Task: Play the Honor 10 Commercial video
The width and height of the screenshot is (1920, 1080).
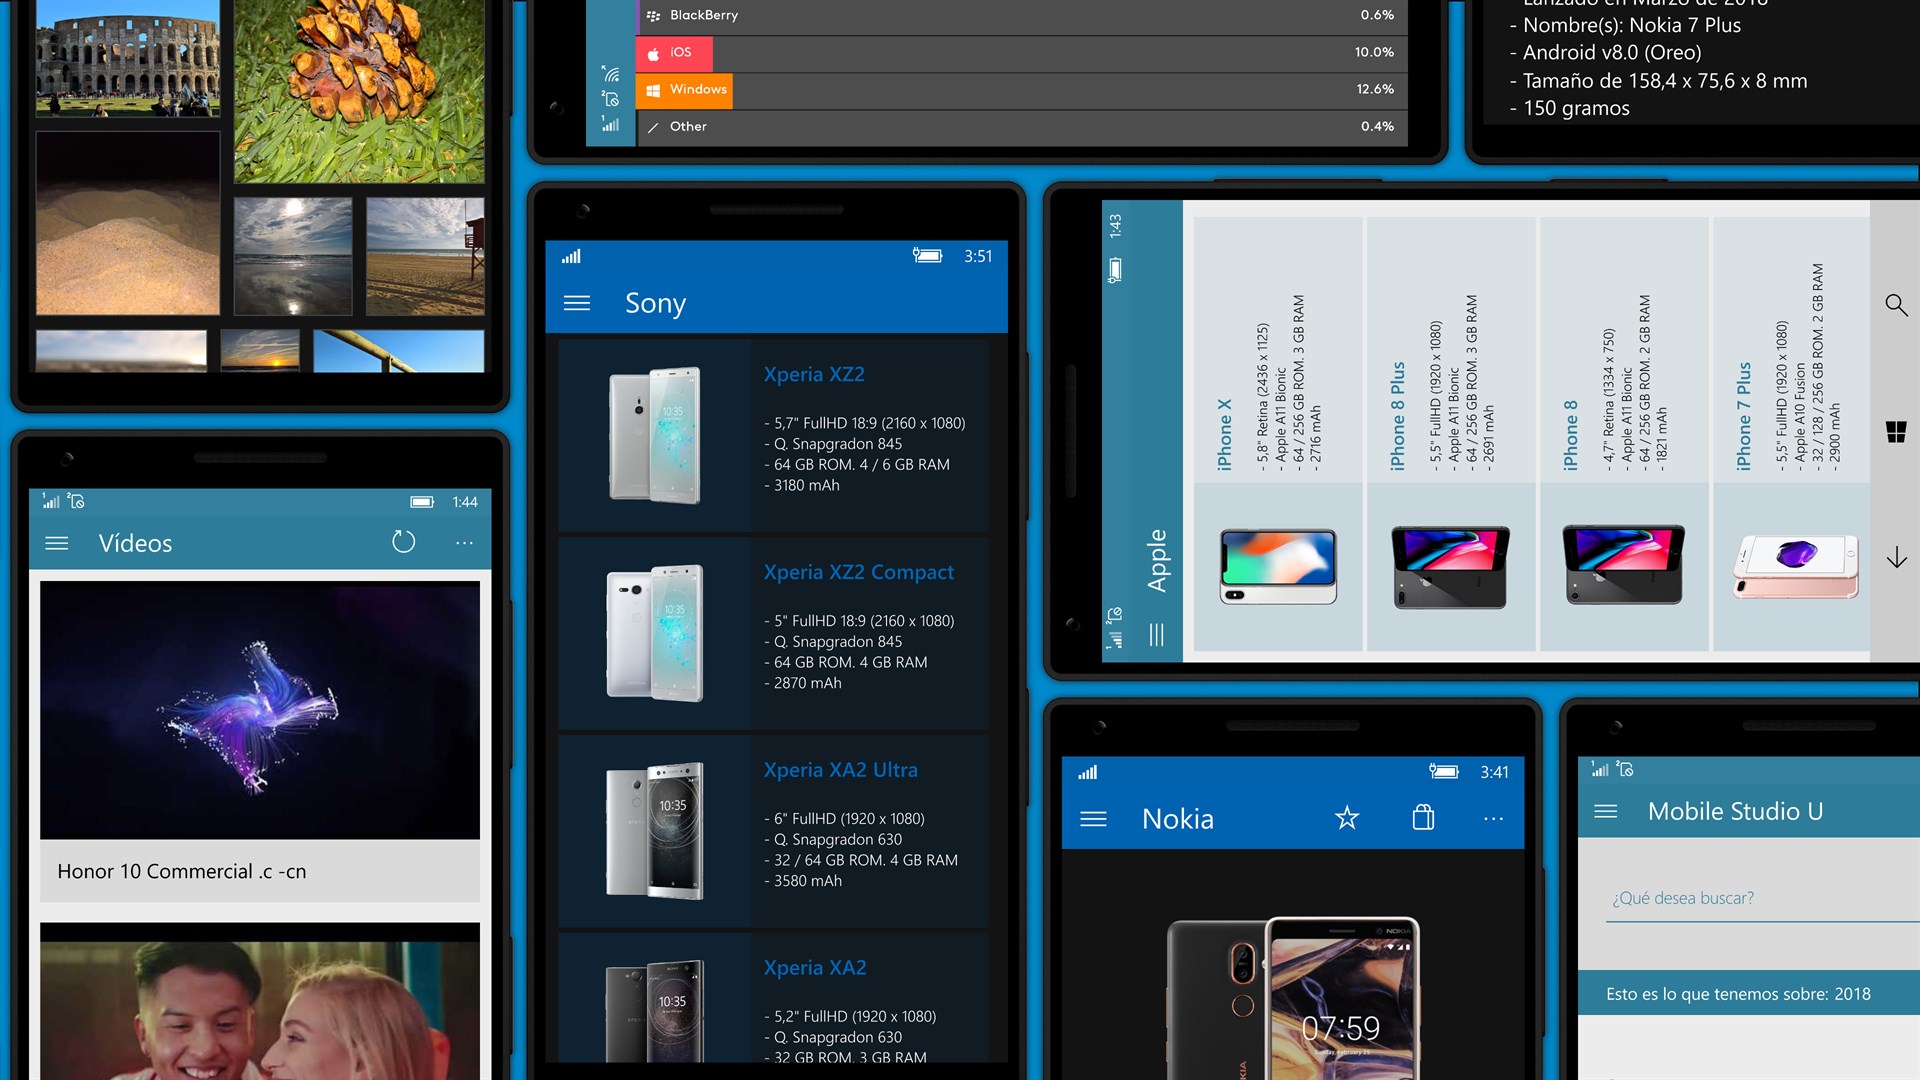Action: (x=260, y=710)
